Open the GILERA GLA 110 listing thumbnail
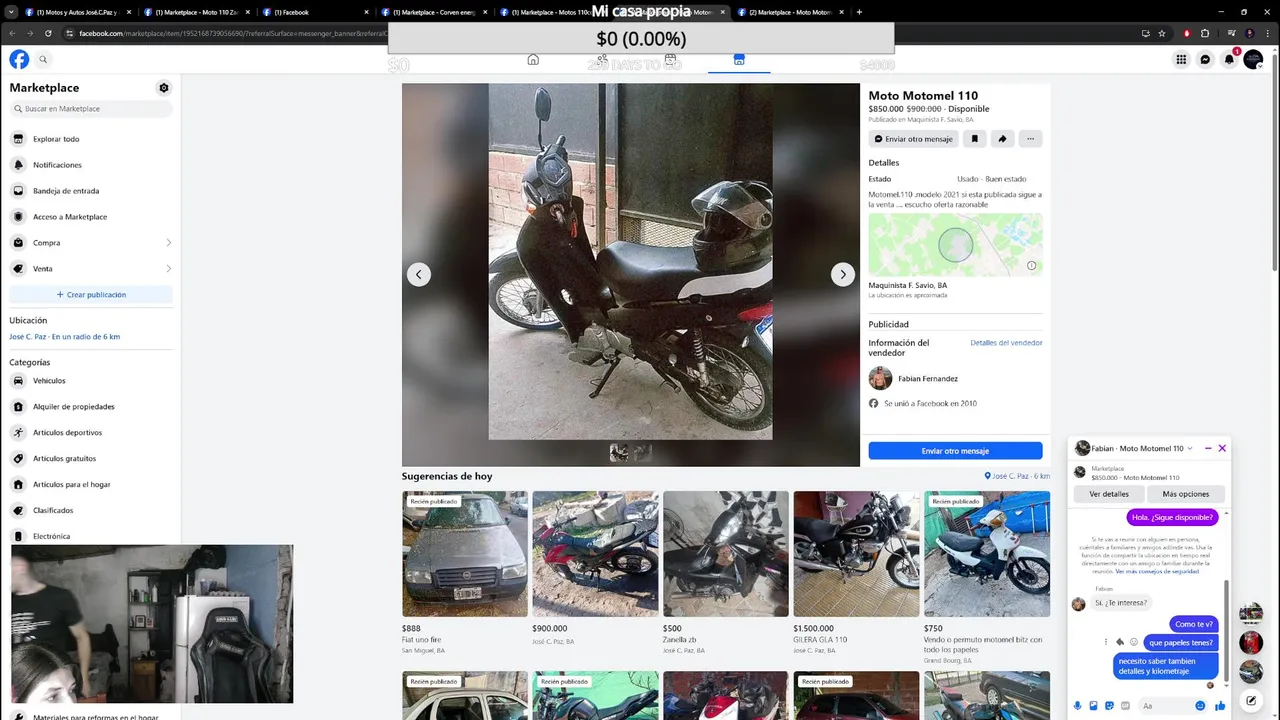The width and height of the screenshot is (1280, 720). click(x=856, y=554)
